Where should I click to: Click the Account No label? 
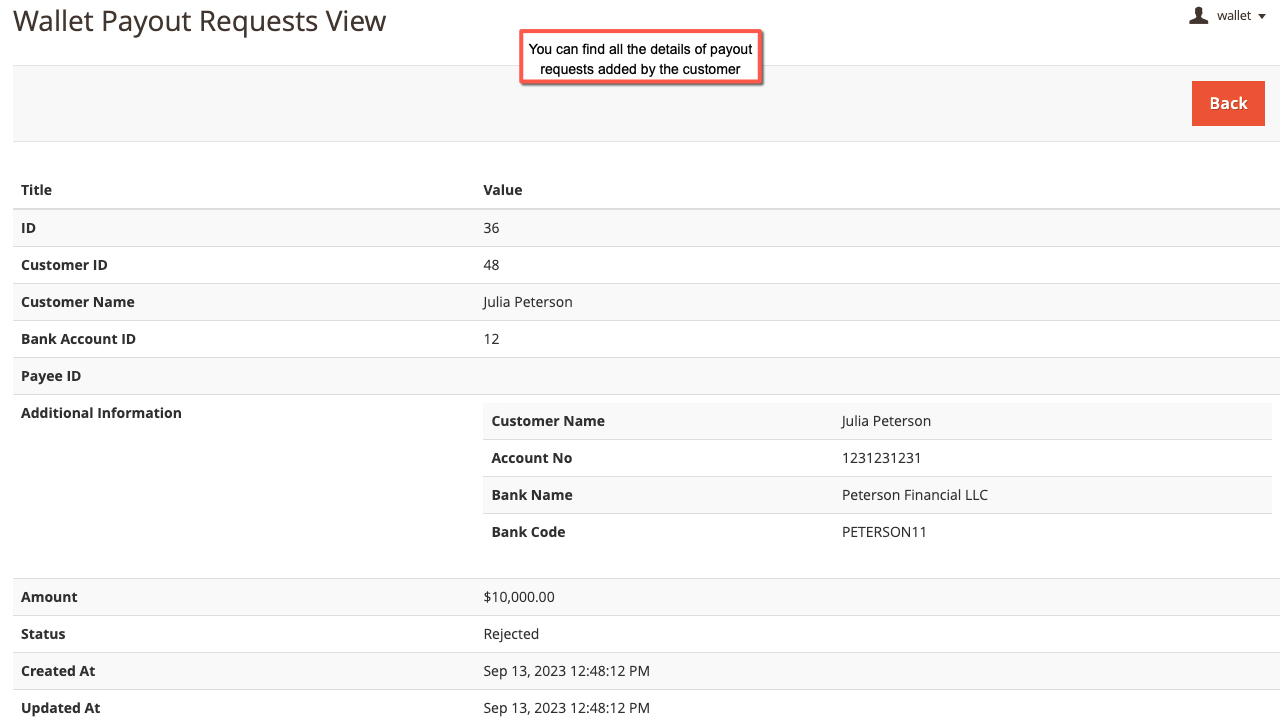(531, 458)
